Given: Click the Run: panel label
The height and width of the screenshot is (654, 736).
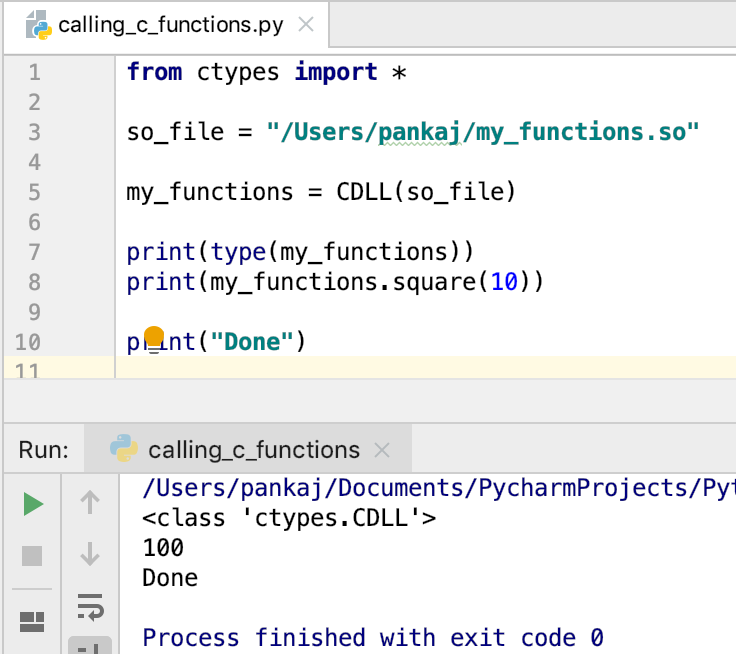Looking at the screenshot, I should coord(44,450).
